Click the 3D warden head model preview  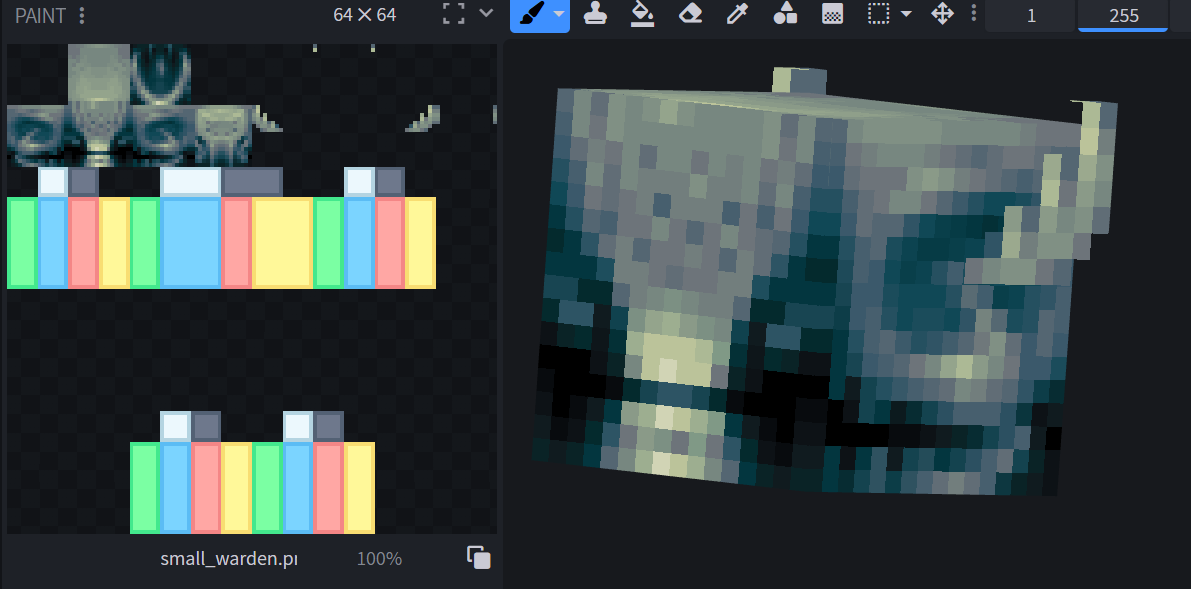tap(824, 281)
